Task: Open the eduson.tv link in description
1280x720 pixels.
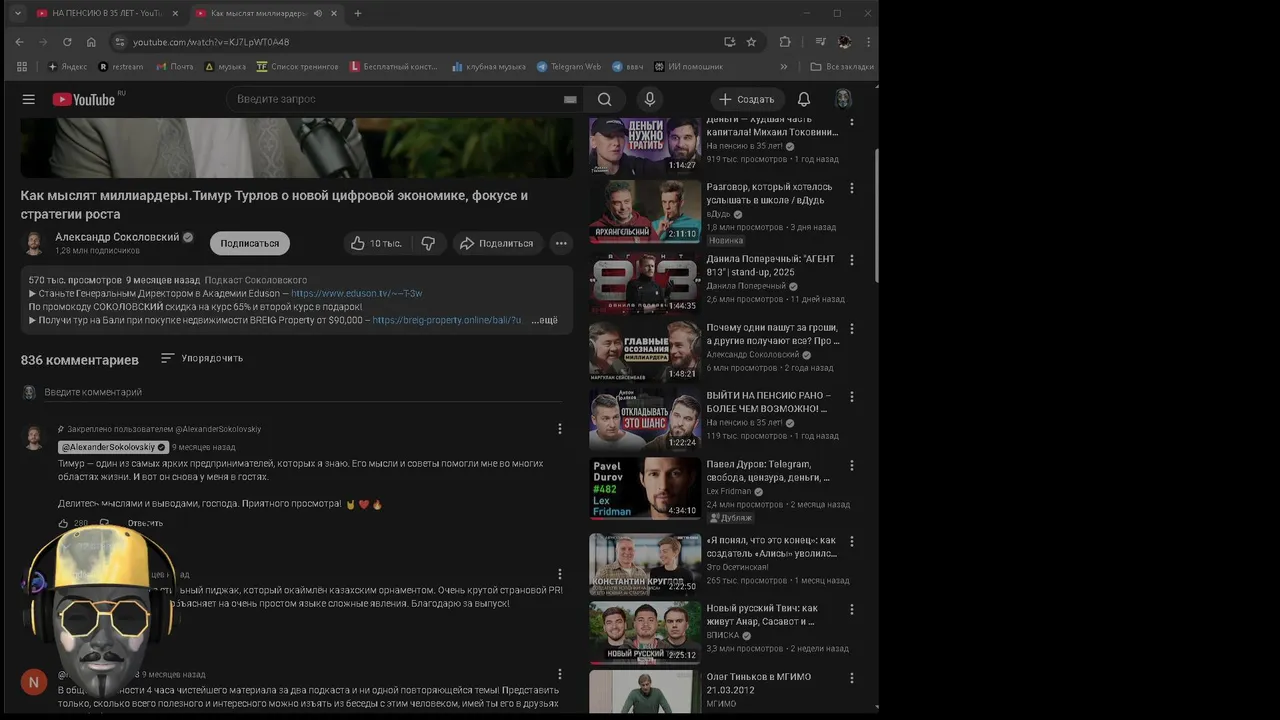Action: point(357,293)
